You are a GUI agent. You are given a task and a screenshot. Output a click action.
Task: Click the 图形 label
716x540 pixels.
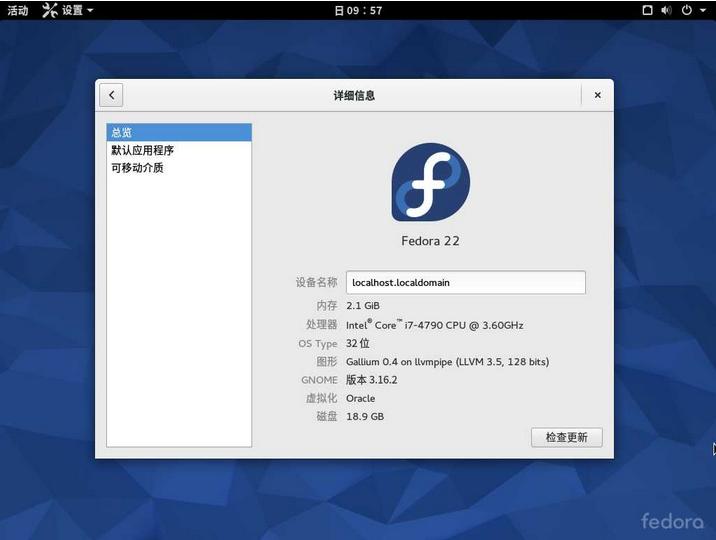tap(327, 362)
